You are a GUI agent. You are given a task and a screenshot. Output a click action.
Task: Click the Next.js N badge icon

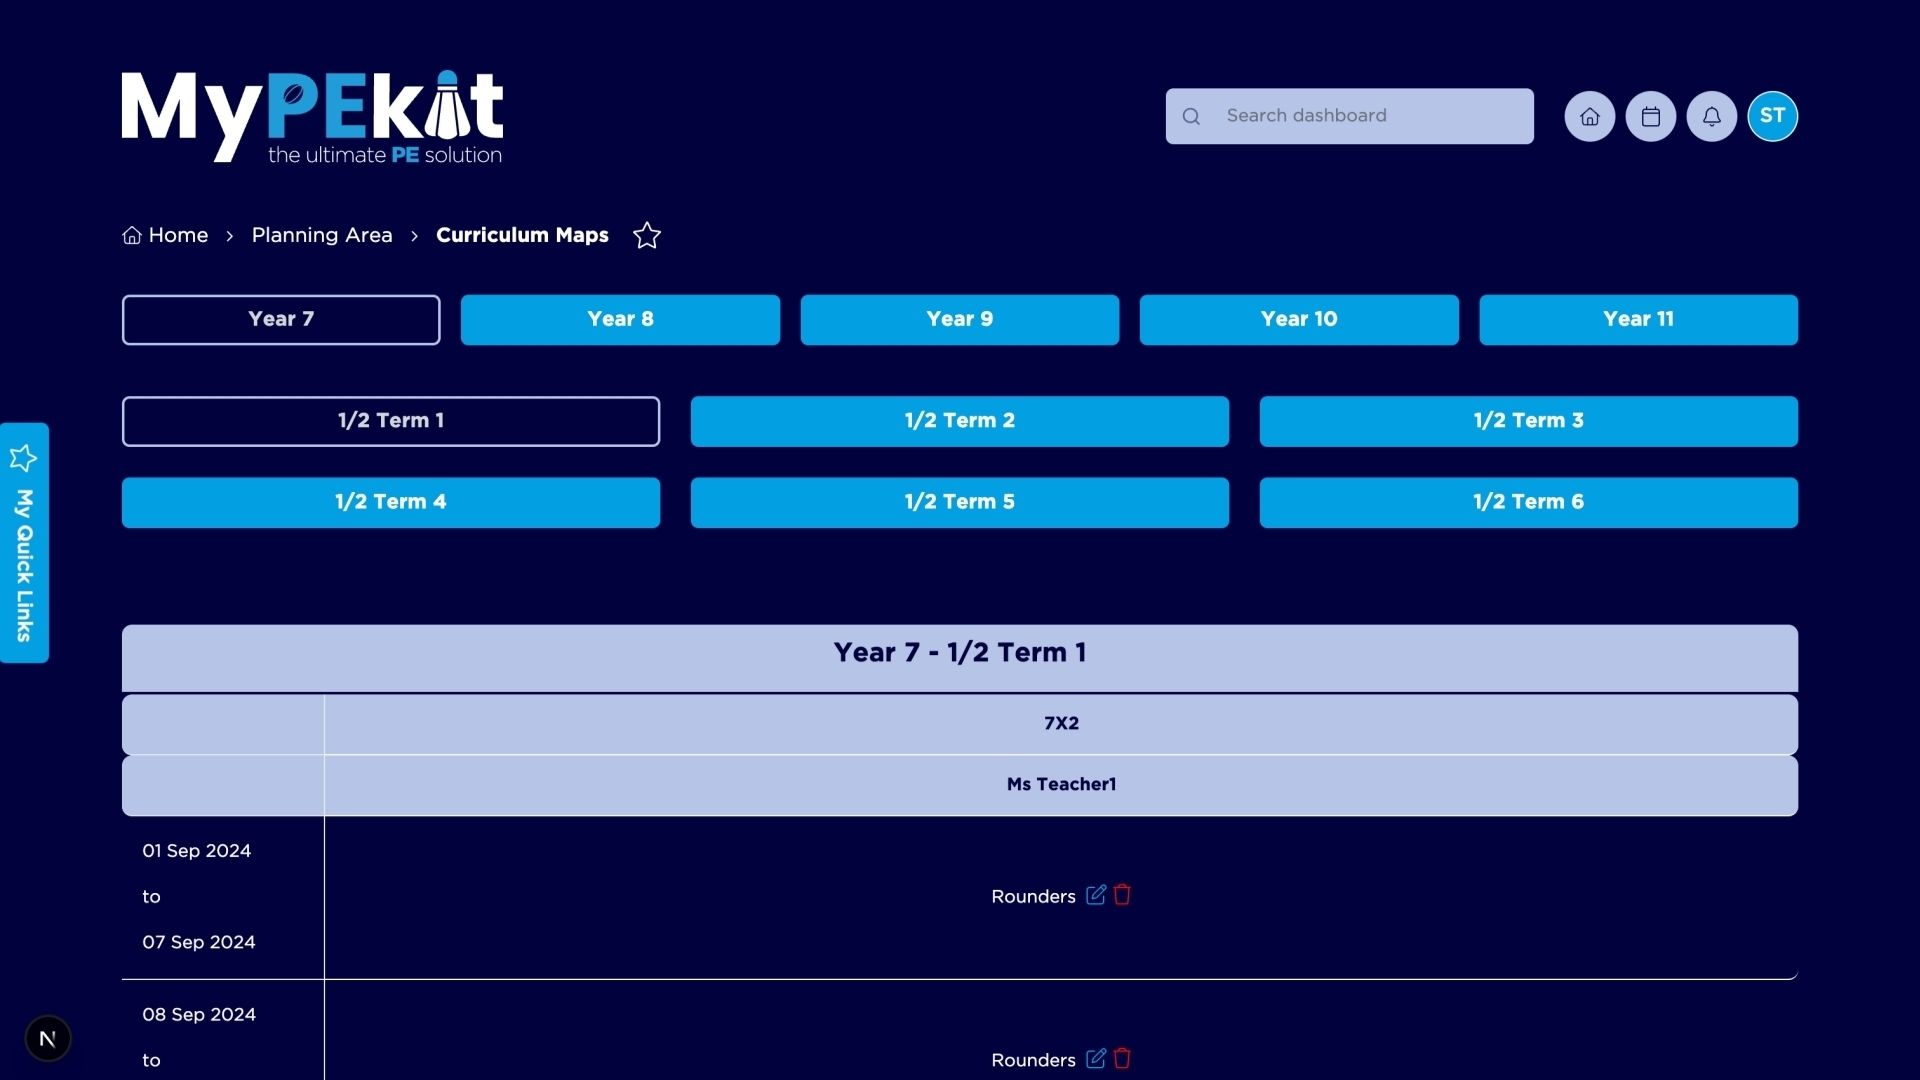(48, 1038)
